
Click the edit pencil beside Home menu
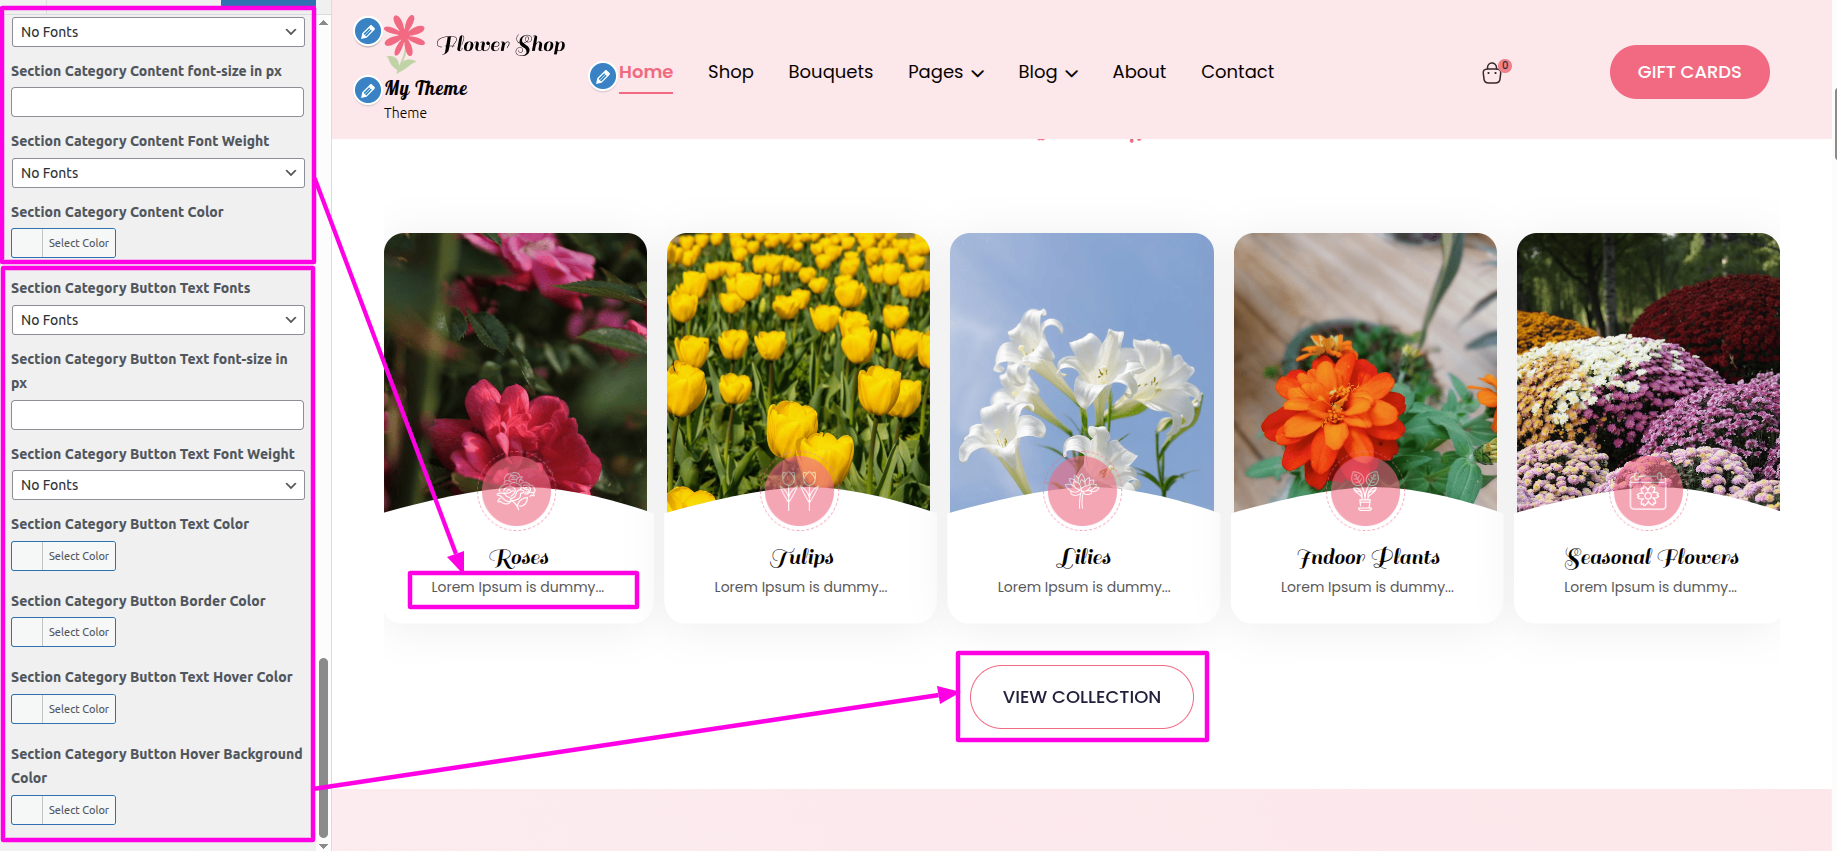point(602,76)
